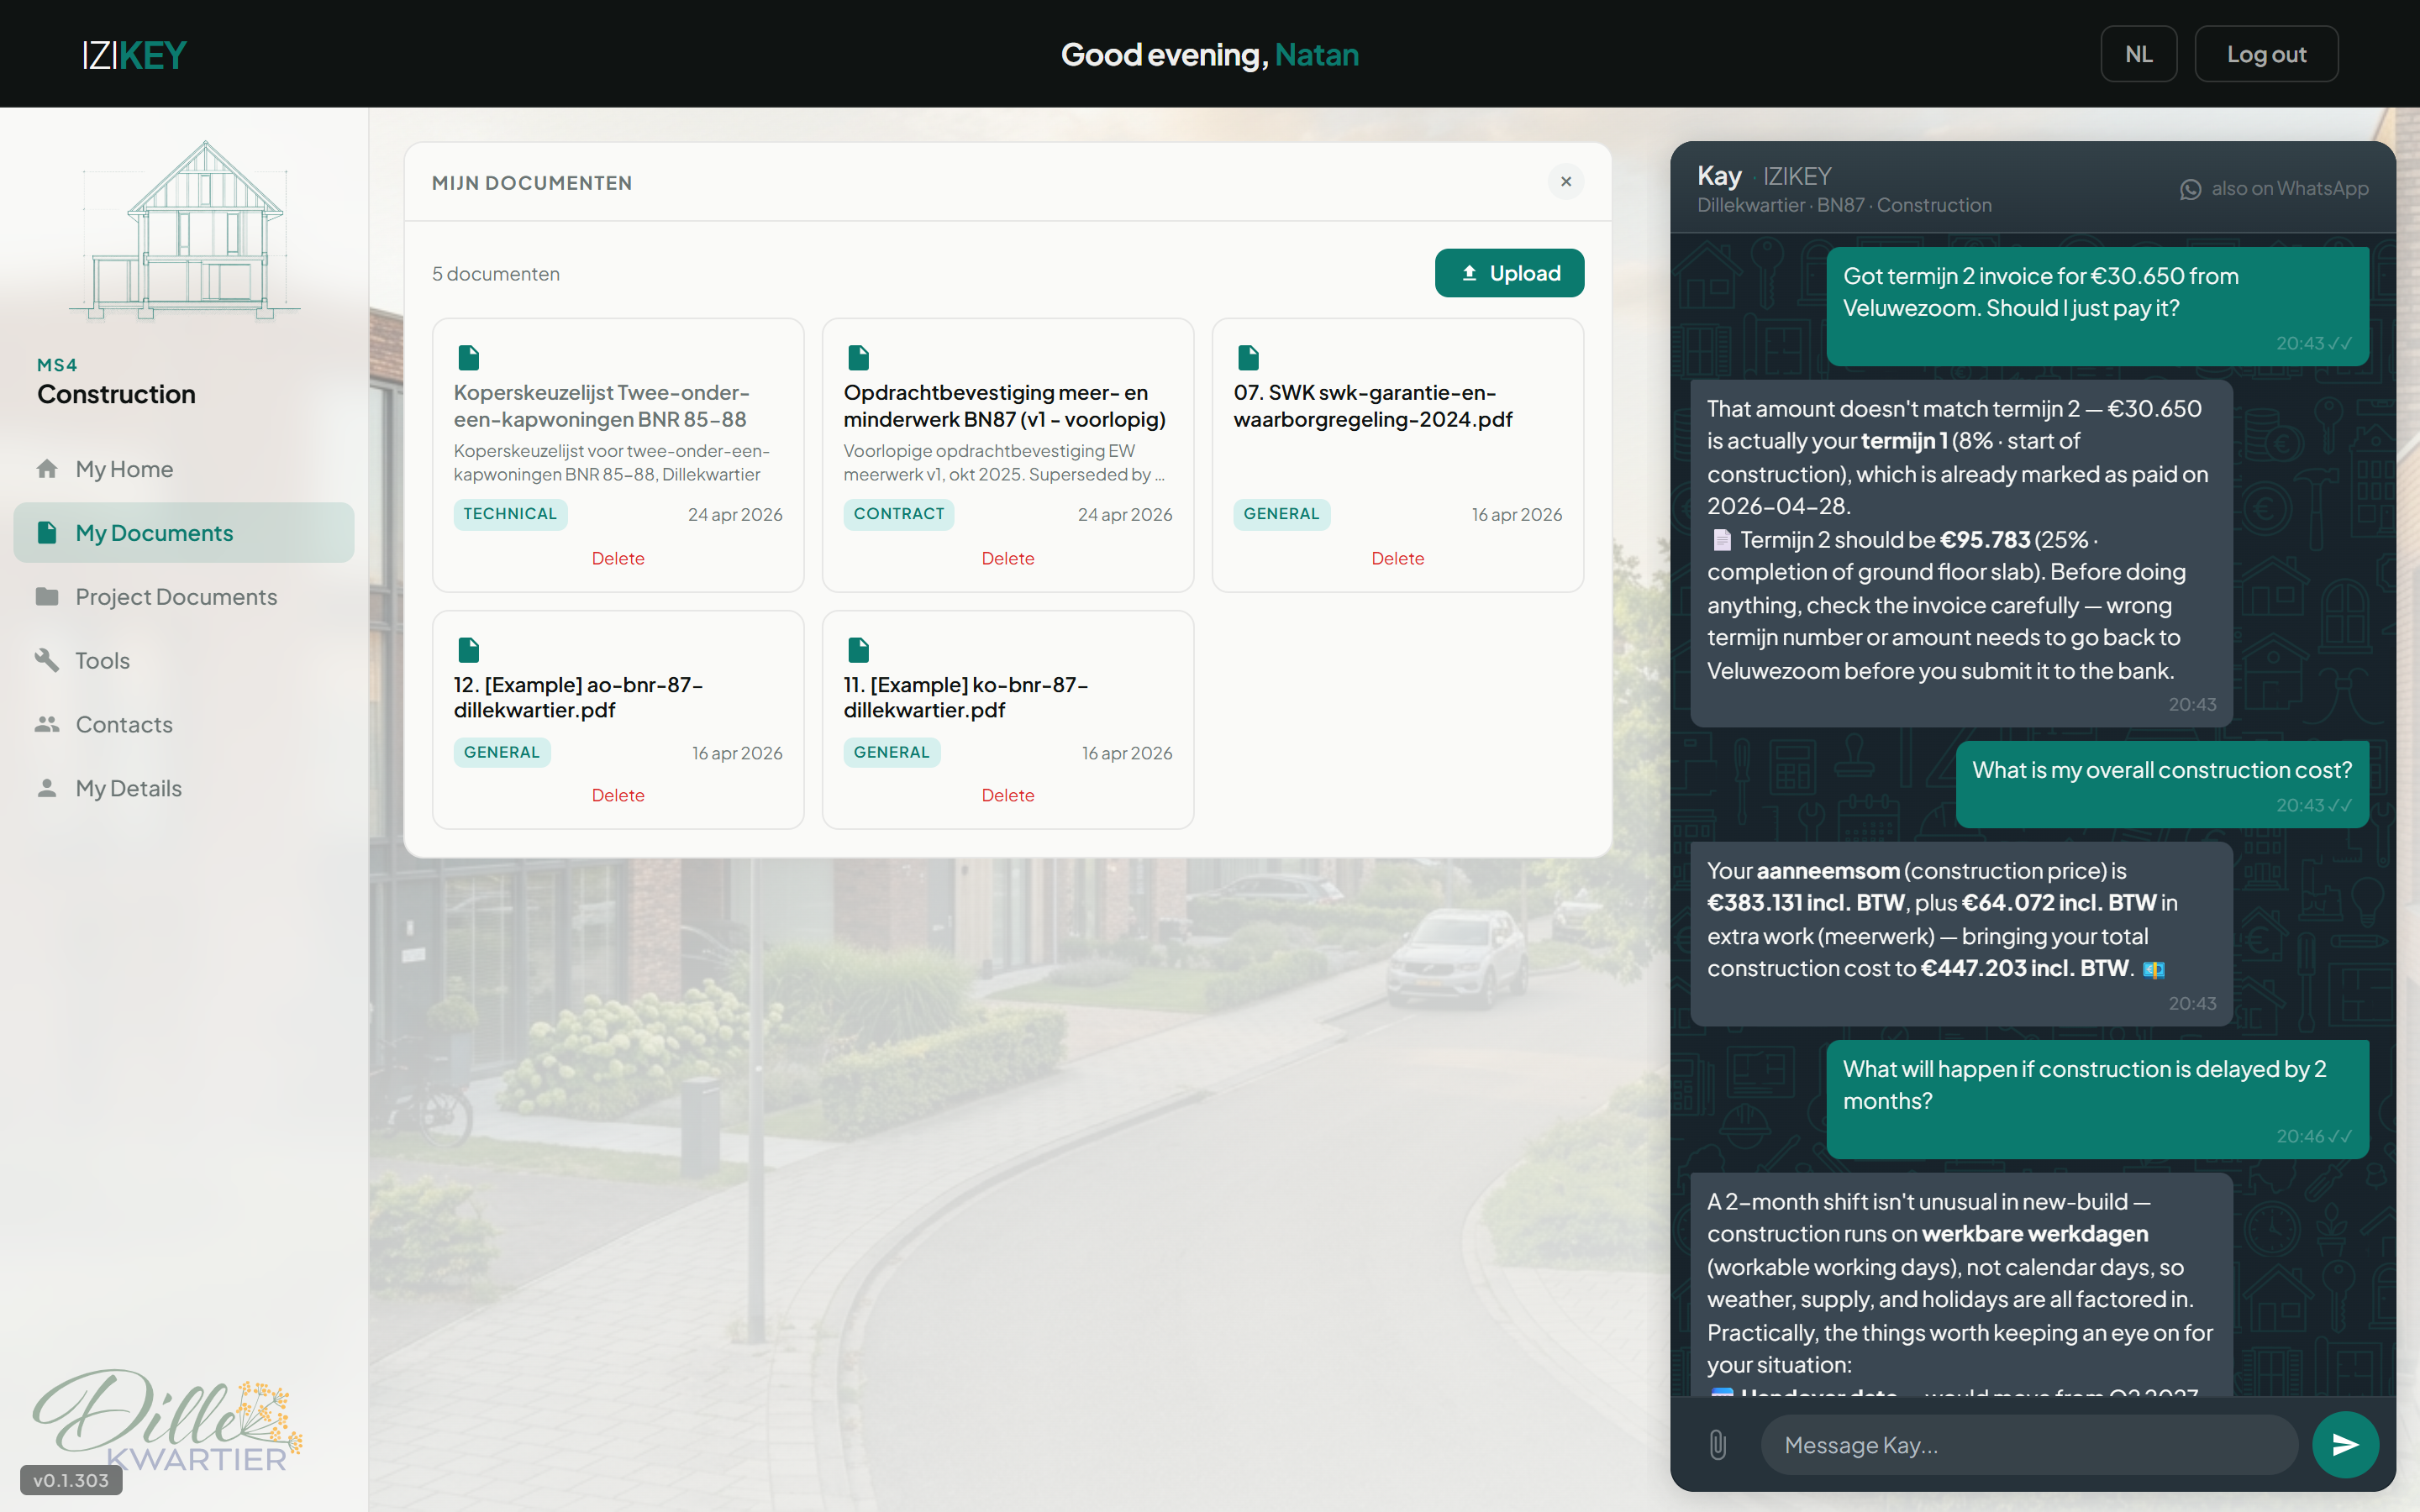Click the 24 apr 2026 date on Koperskeuzelijst

pyautogui.click(x=735, y=514)
